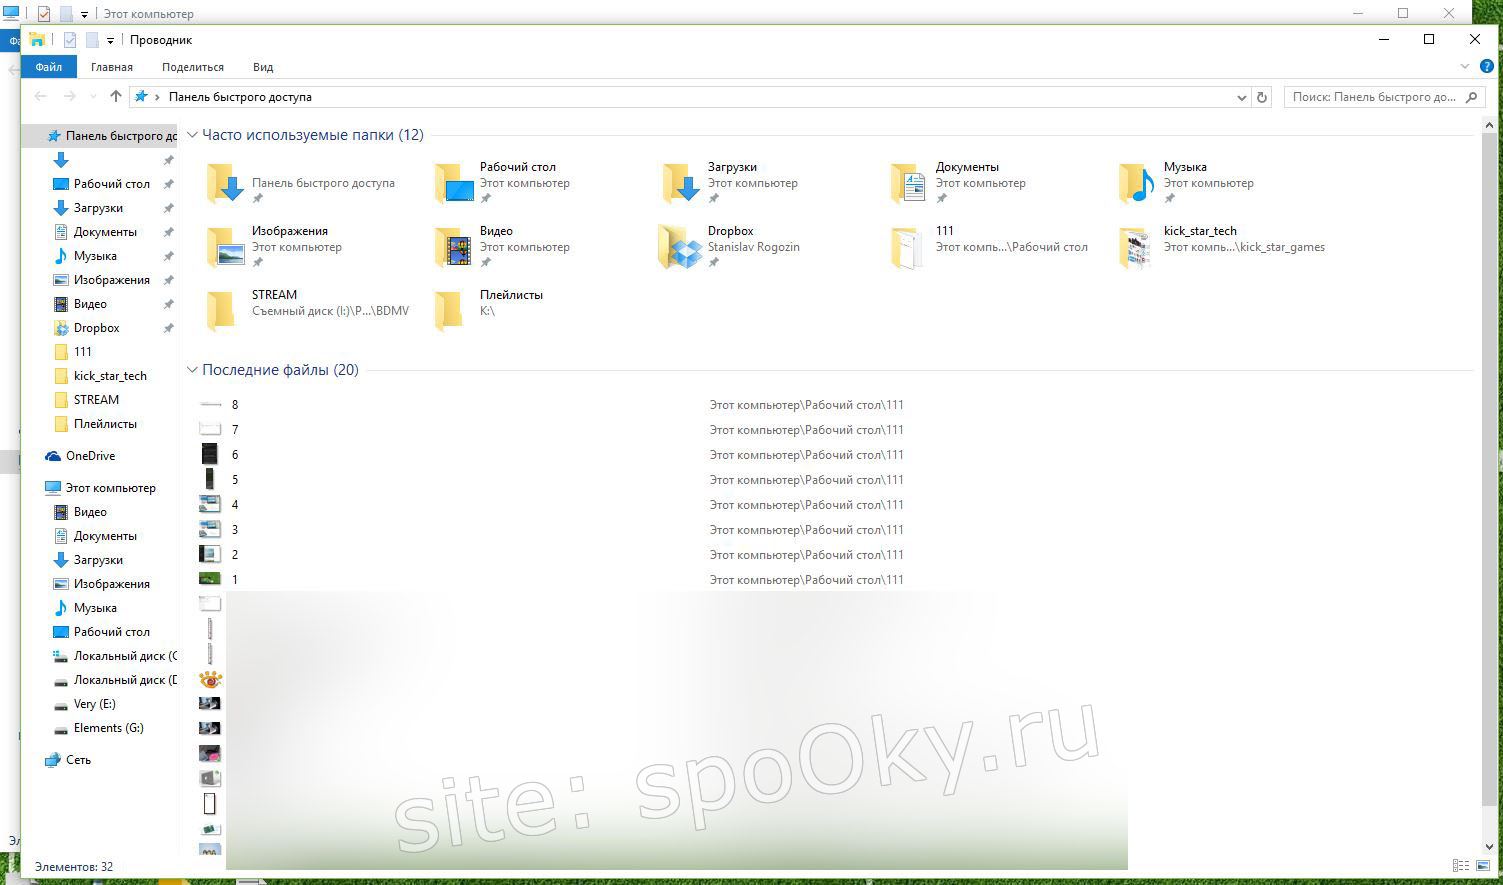
Task: Go up one folder level arrow
Action: [x=116, y=96]
